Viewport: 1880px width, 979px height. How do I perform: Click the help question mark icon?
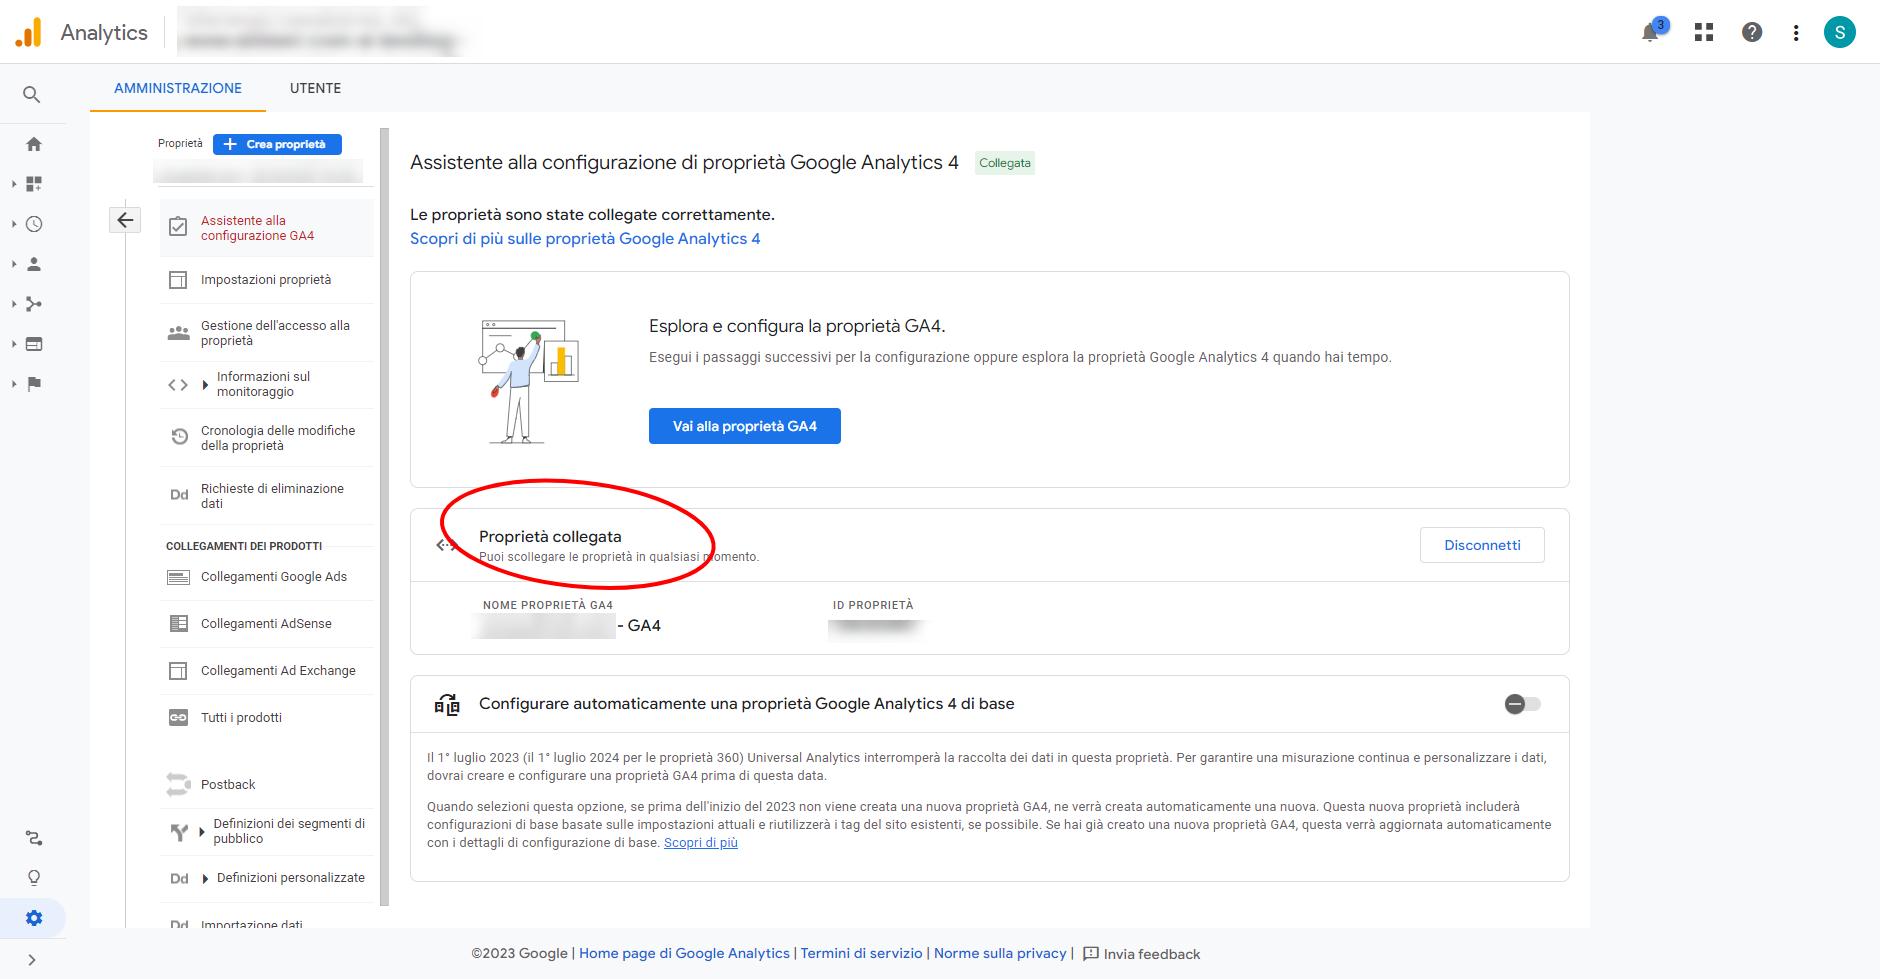coord(1752,33)
